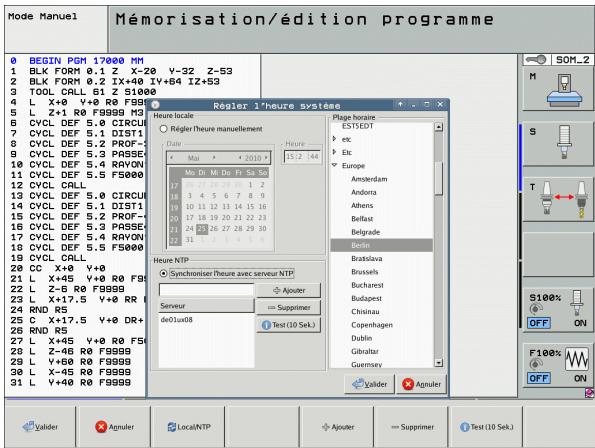Click the Serveur column header
This screenshot has height=448, width=595.
(x=206, y=306)
